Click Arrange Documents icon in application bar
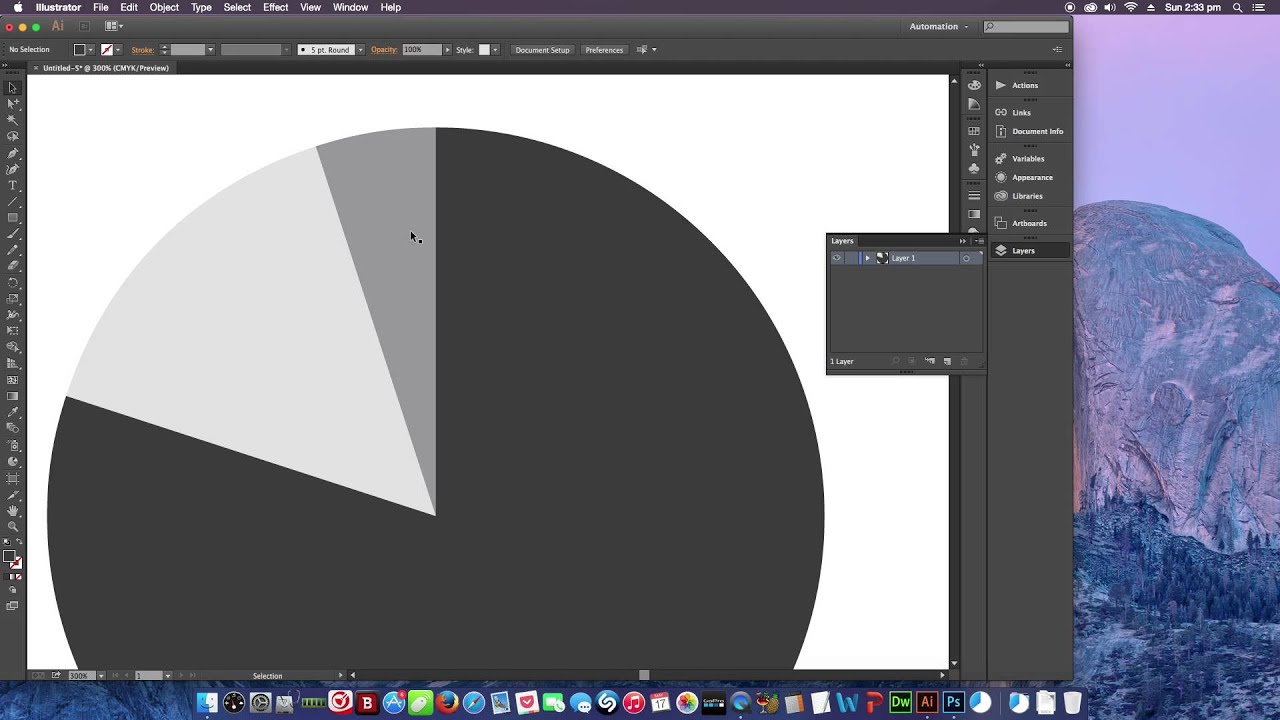This screenshot has width=1280, height=720. pos(114,26)
